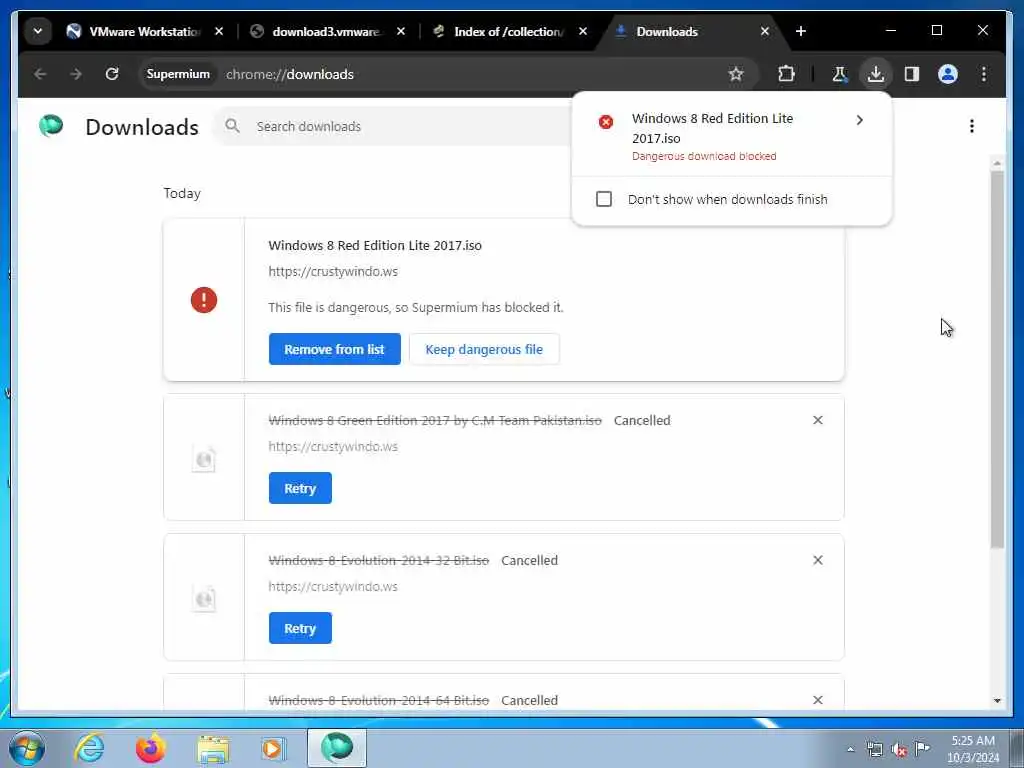Click the muted volume tray icon
1024x768 pixels.
[x=899, y=749]
